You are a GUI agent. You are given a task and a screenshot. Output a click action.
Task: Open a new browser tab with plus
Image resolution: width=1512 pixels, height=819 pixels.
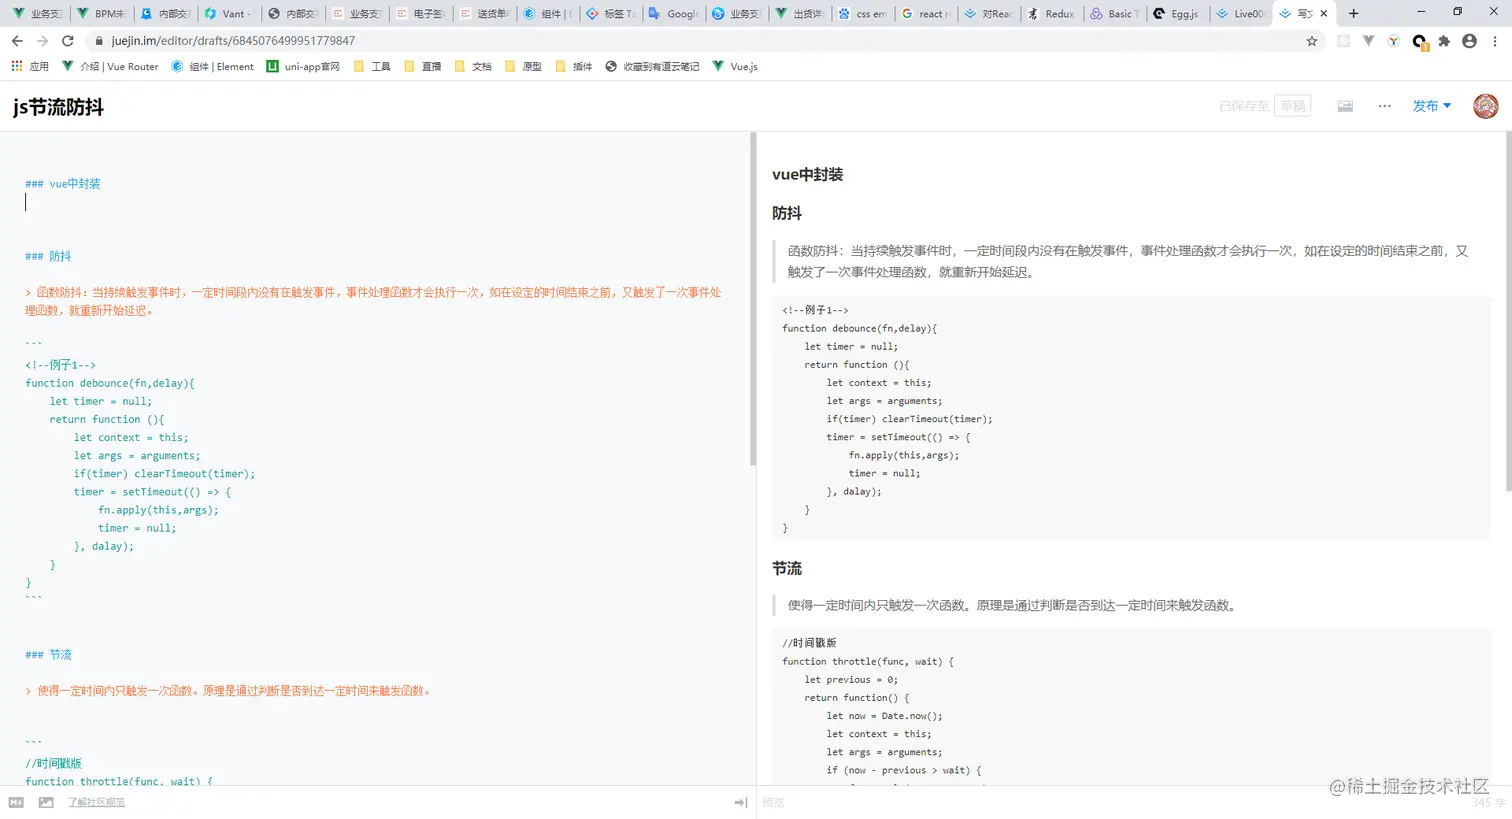[x=1353, y=13]
